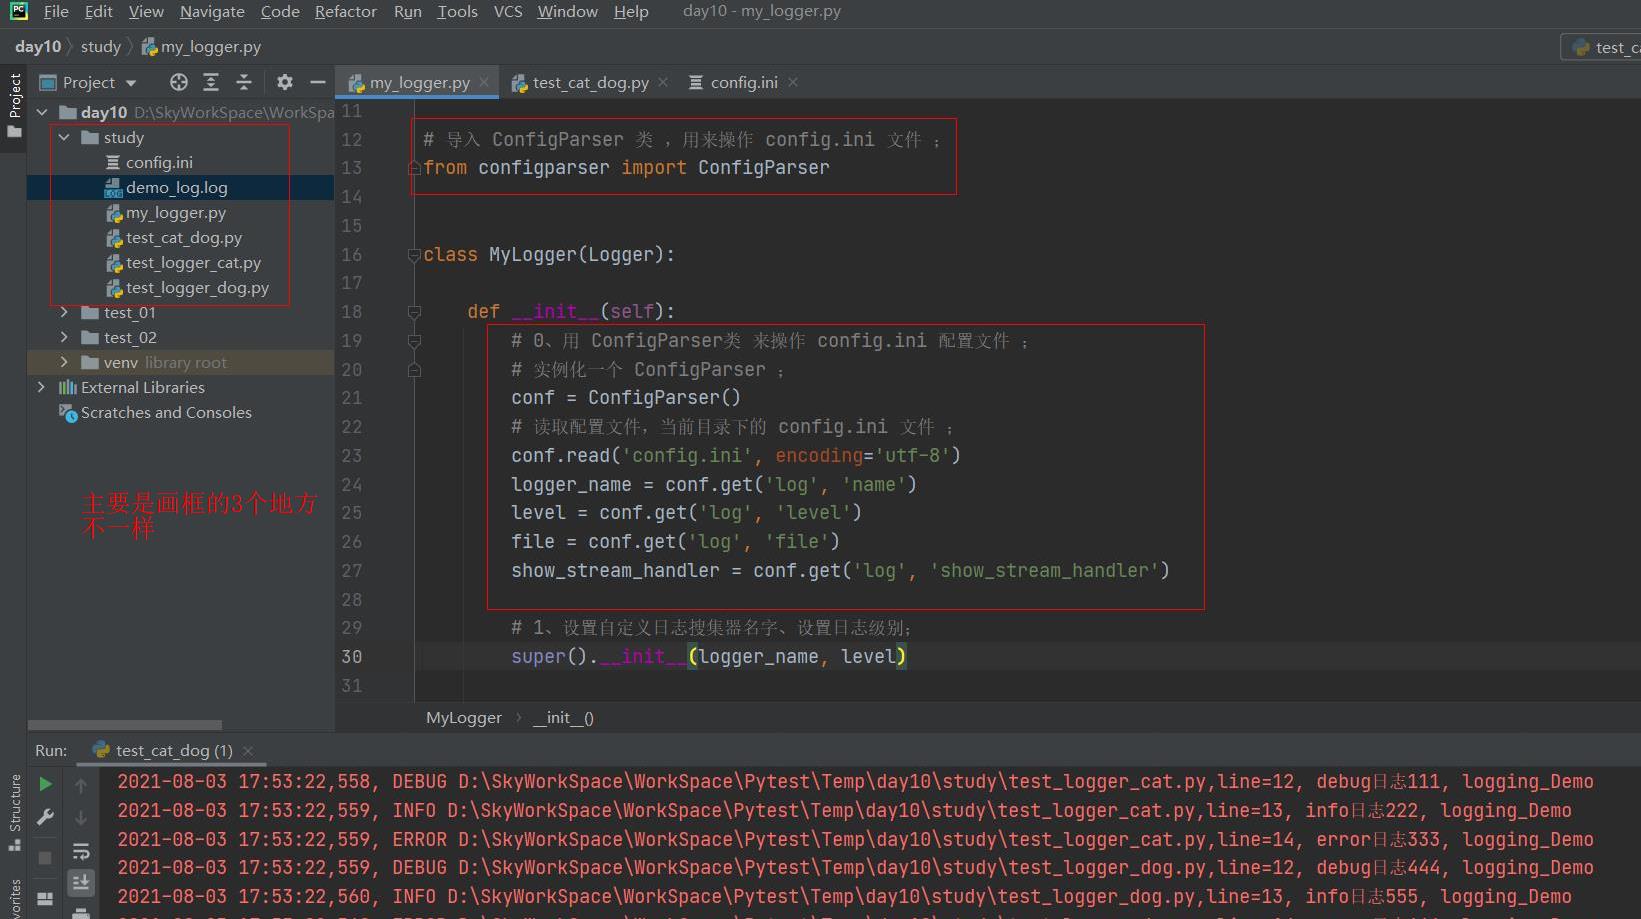Image resolution: width=1641 pixels, height=919 pixels.
Task: Click the locate file target icon in Project panel
Action: point(179,82)
